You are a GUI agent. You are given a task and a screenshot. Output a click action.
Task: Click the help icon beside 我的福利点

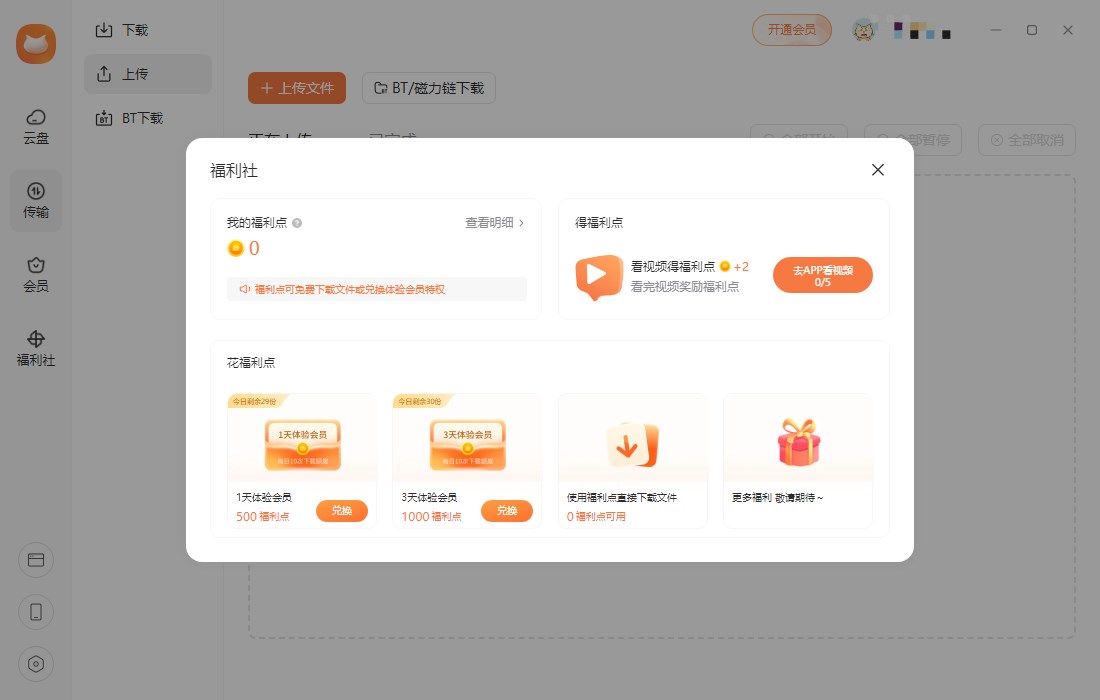pyautogui.click(x=297, y=223)
